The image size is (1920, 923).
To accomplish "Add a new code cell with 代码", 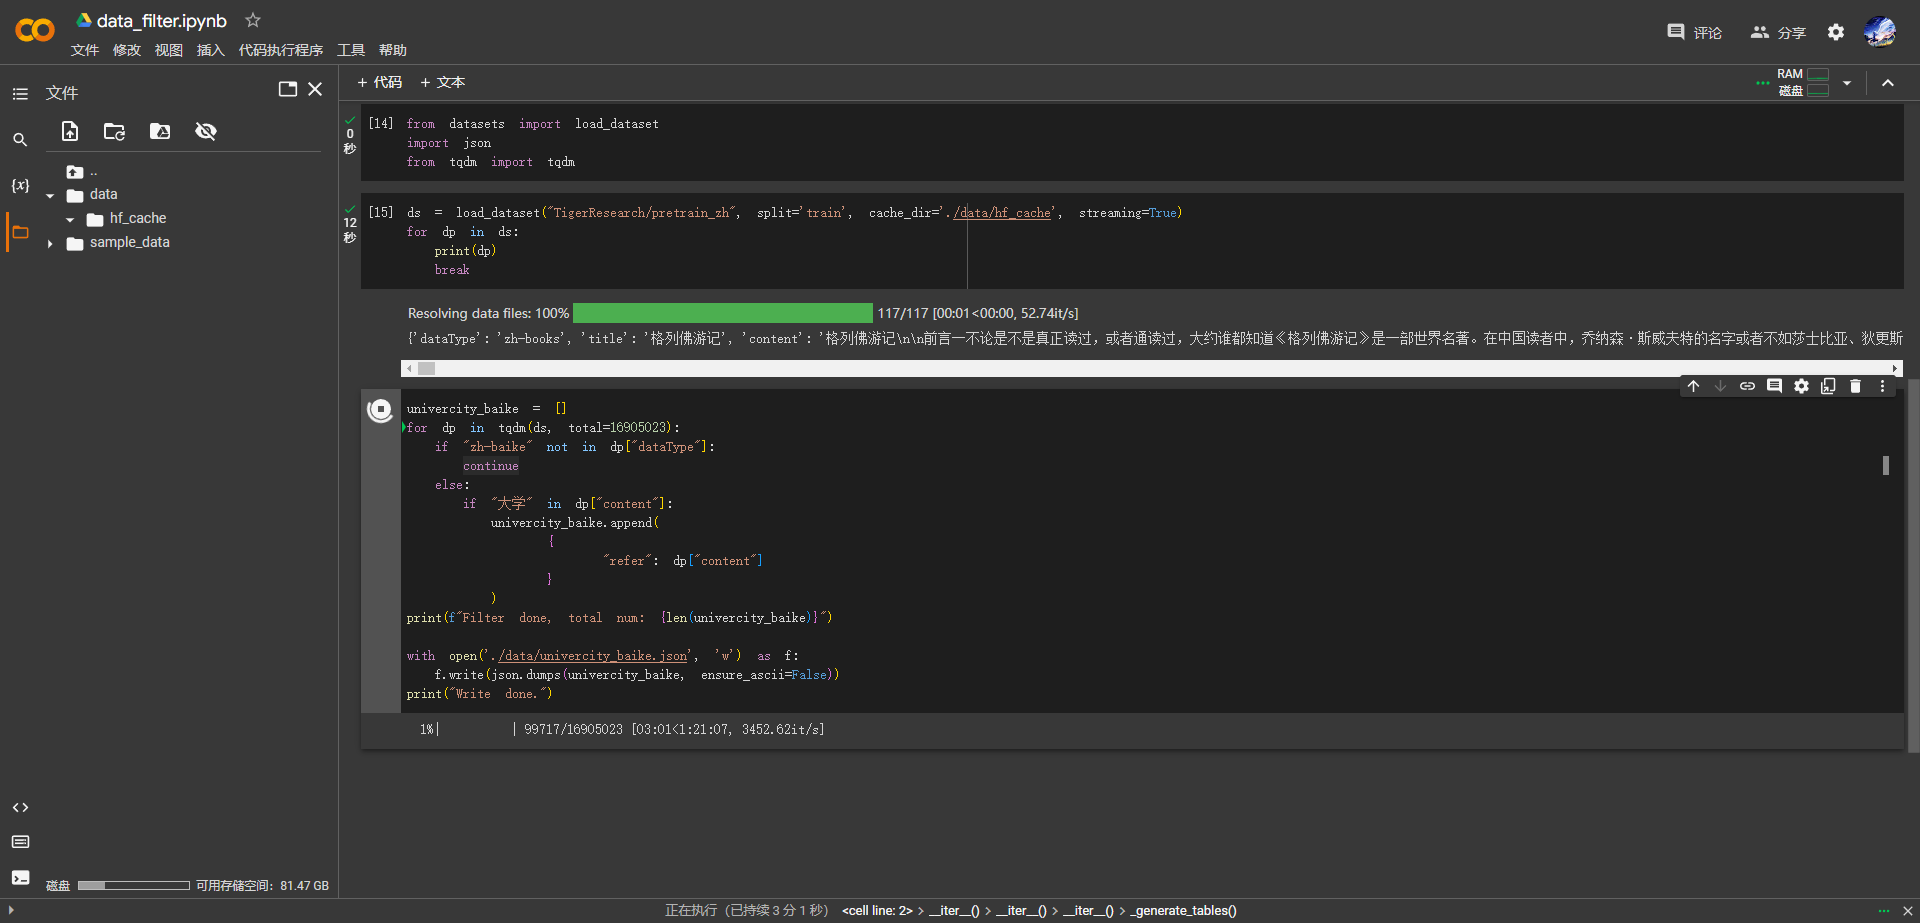I will [380, 82].
